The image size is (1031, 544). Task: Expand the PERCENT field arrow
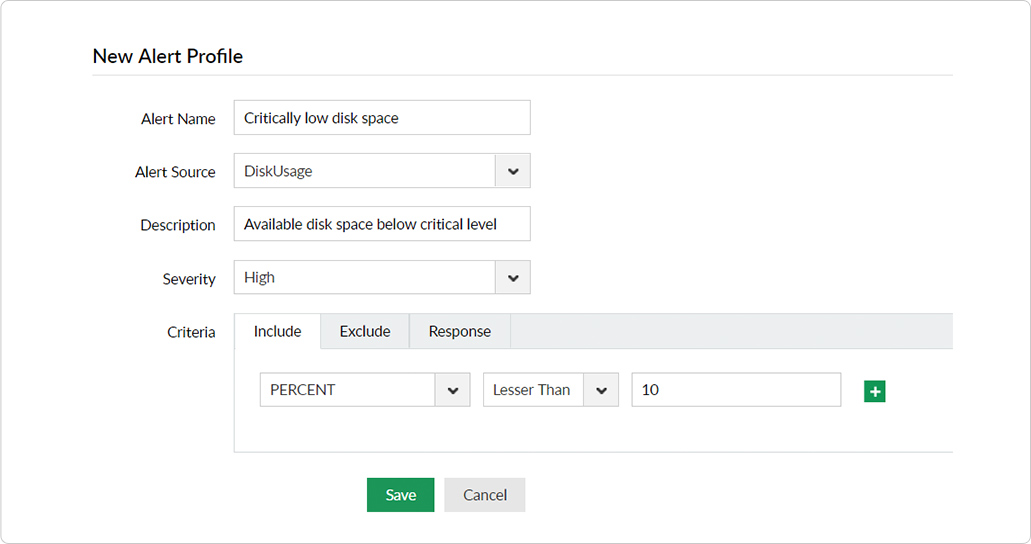coord(452,390)
